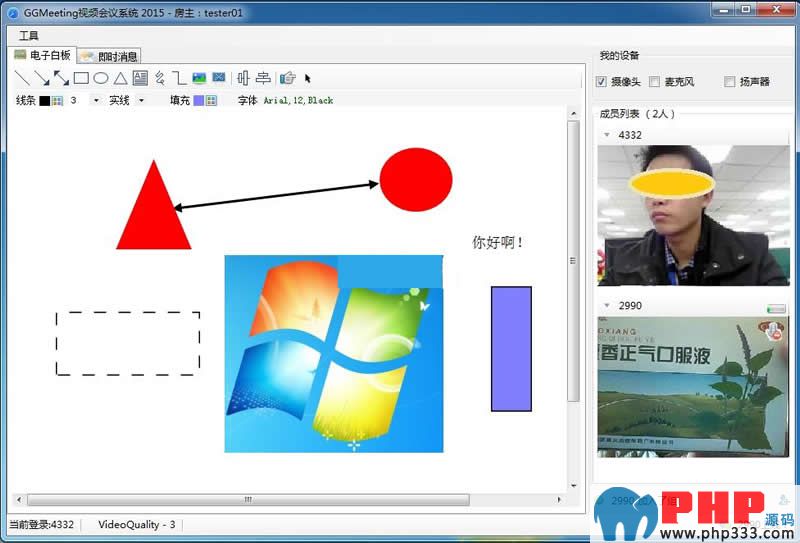The height and width of the screenshot is (543, 800).
Task: Click the insert image tool
Action: [x=199, y=78]
